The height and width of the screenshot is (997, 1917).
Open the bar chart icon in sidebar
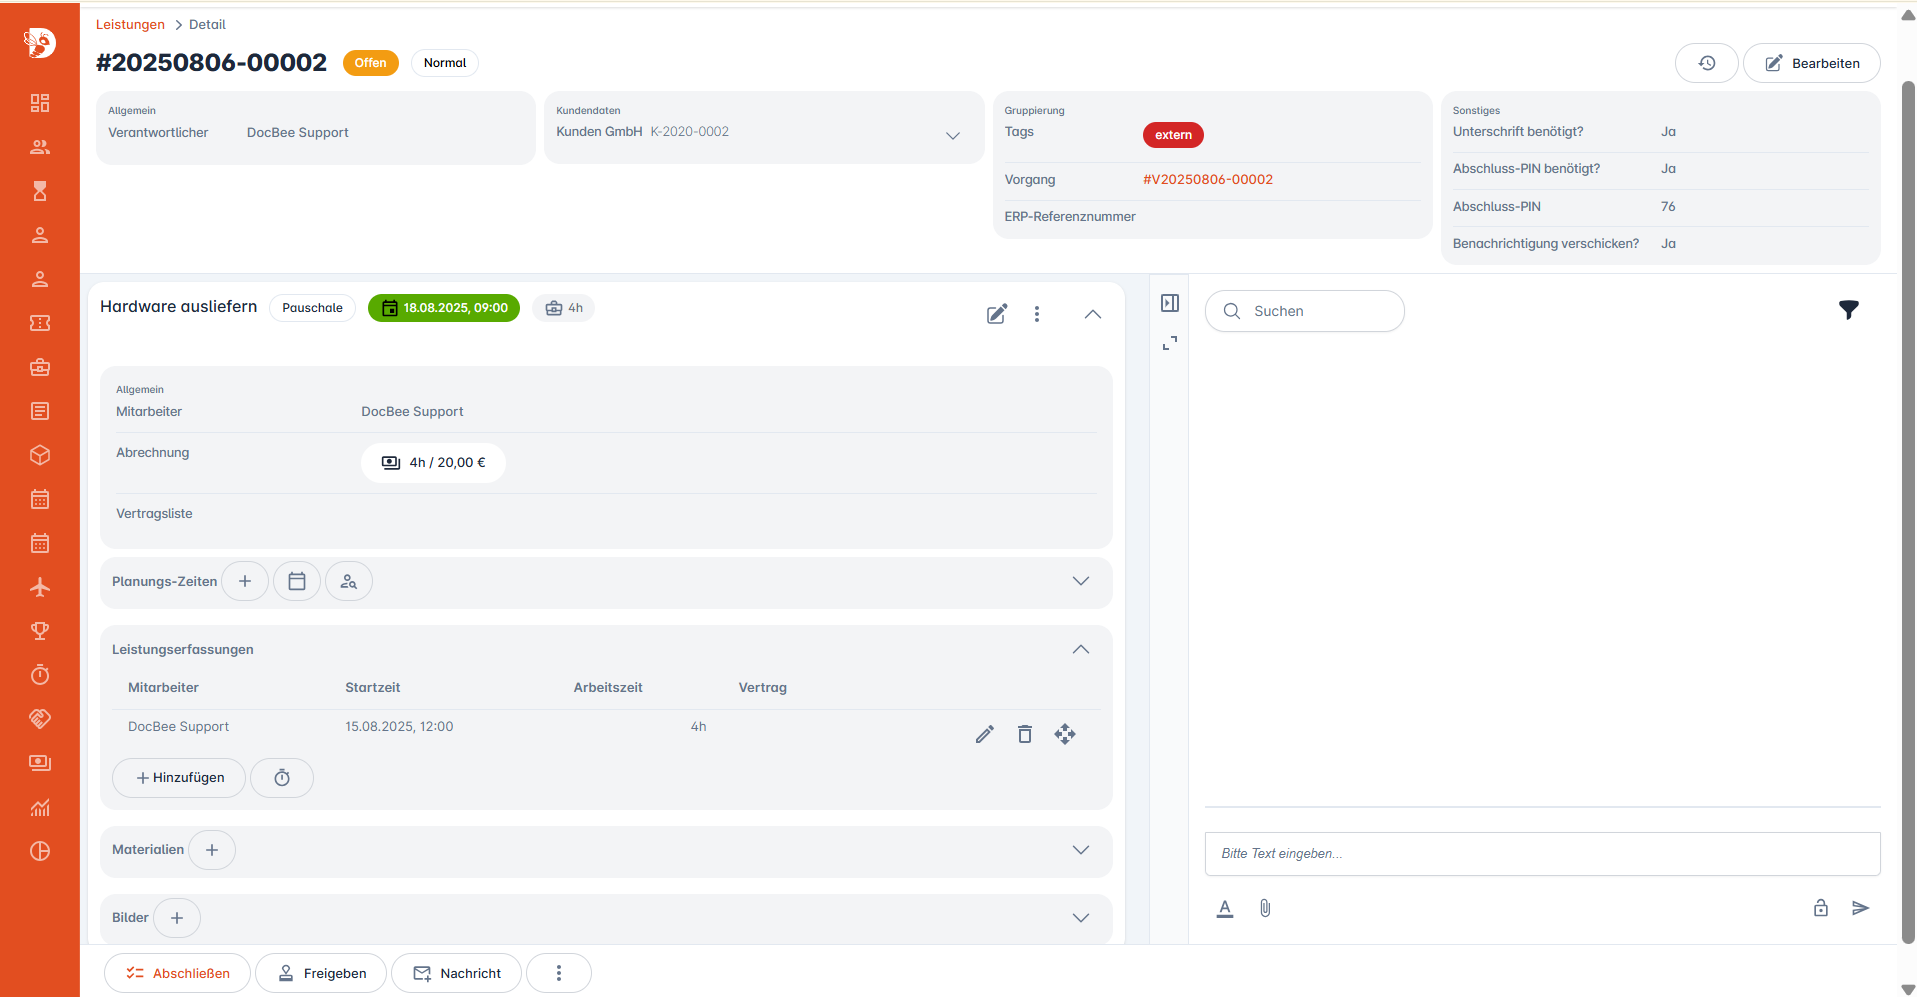(x=40, y=807)
